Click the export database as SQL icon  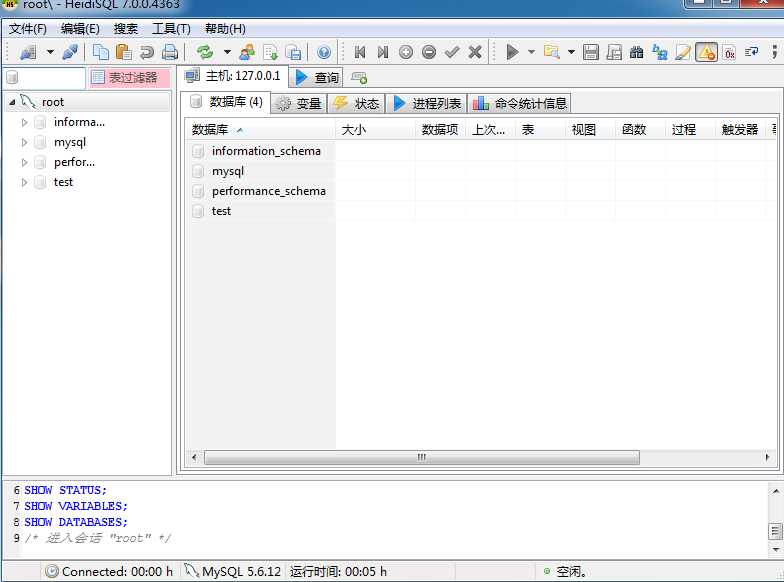click(x=294, y=52)
